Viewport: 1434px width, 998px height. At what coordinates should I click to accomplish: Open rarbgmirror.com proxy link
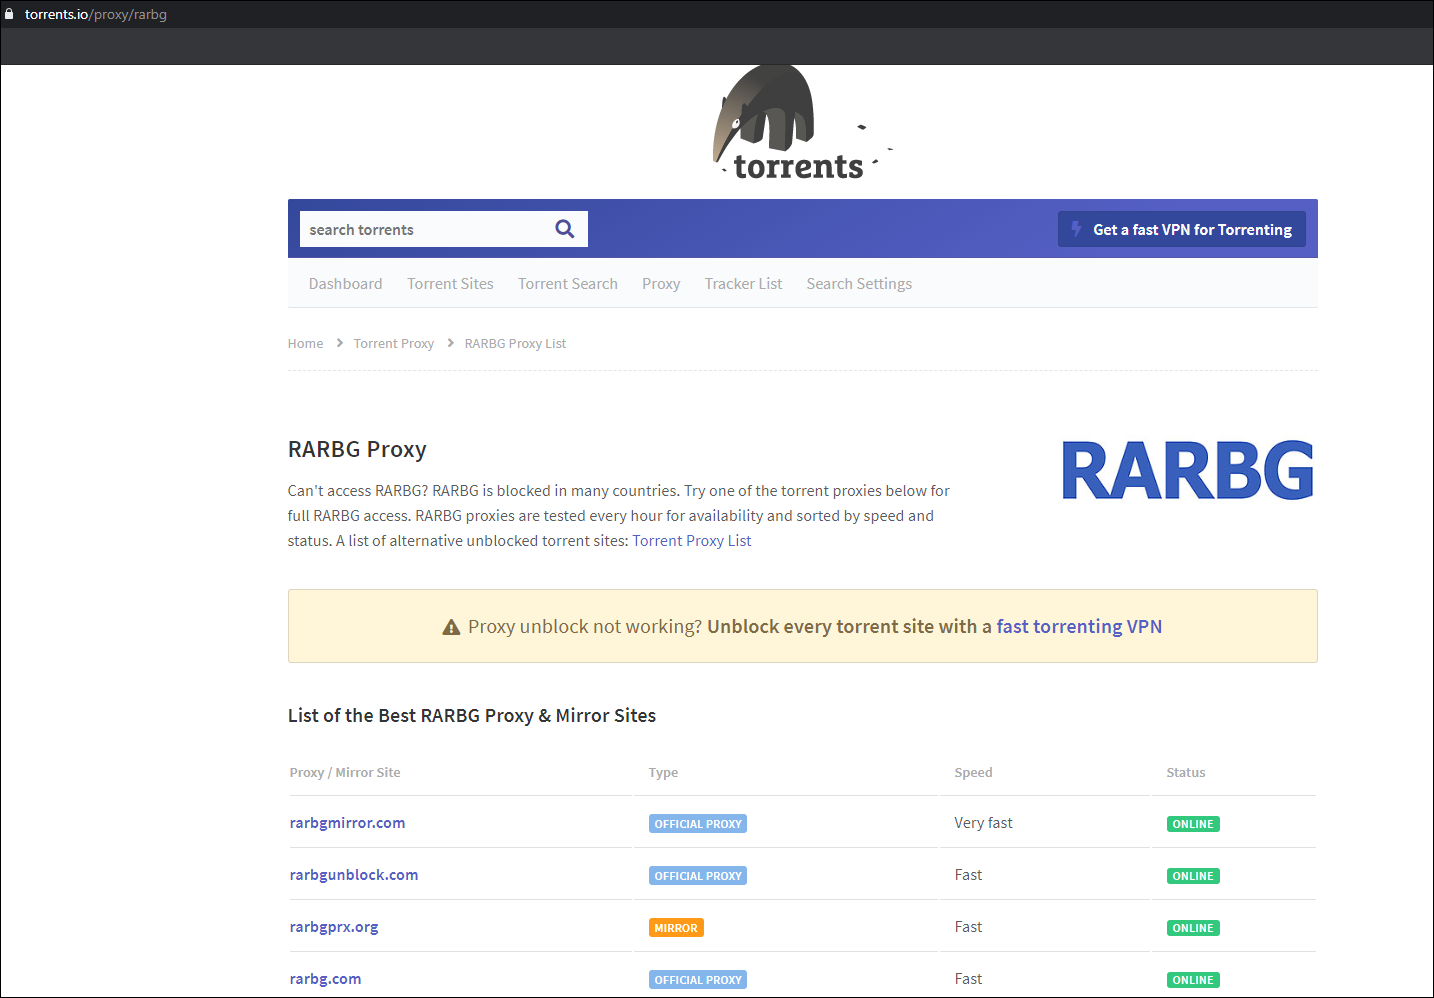pyautogui.click(x=348, y=823)
